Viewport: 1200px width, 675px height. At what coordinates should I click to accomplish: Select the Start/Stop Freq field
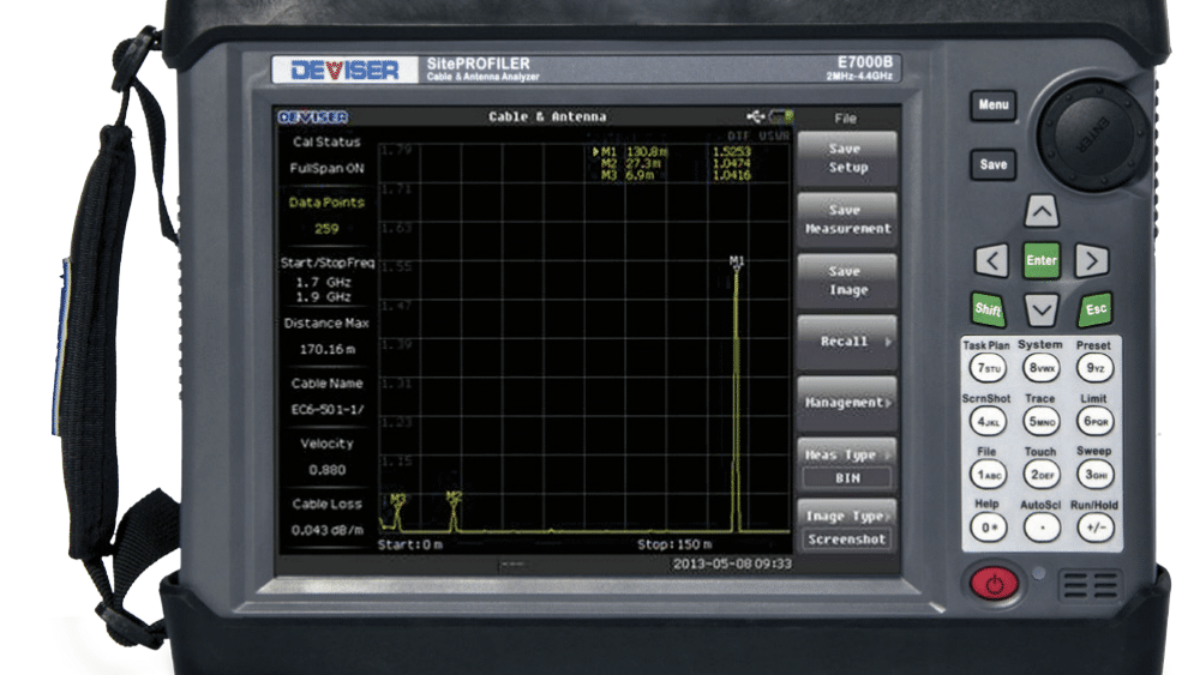327,277
